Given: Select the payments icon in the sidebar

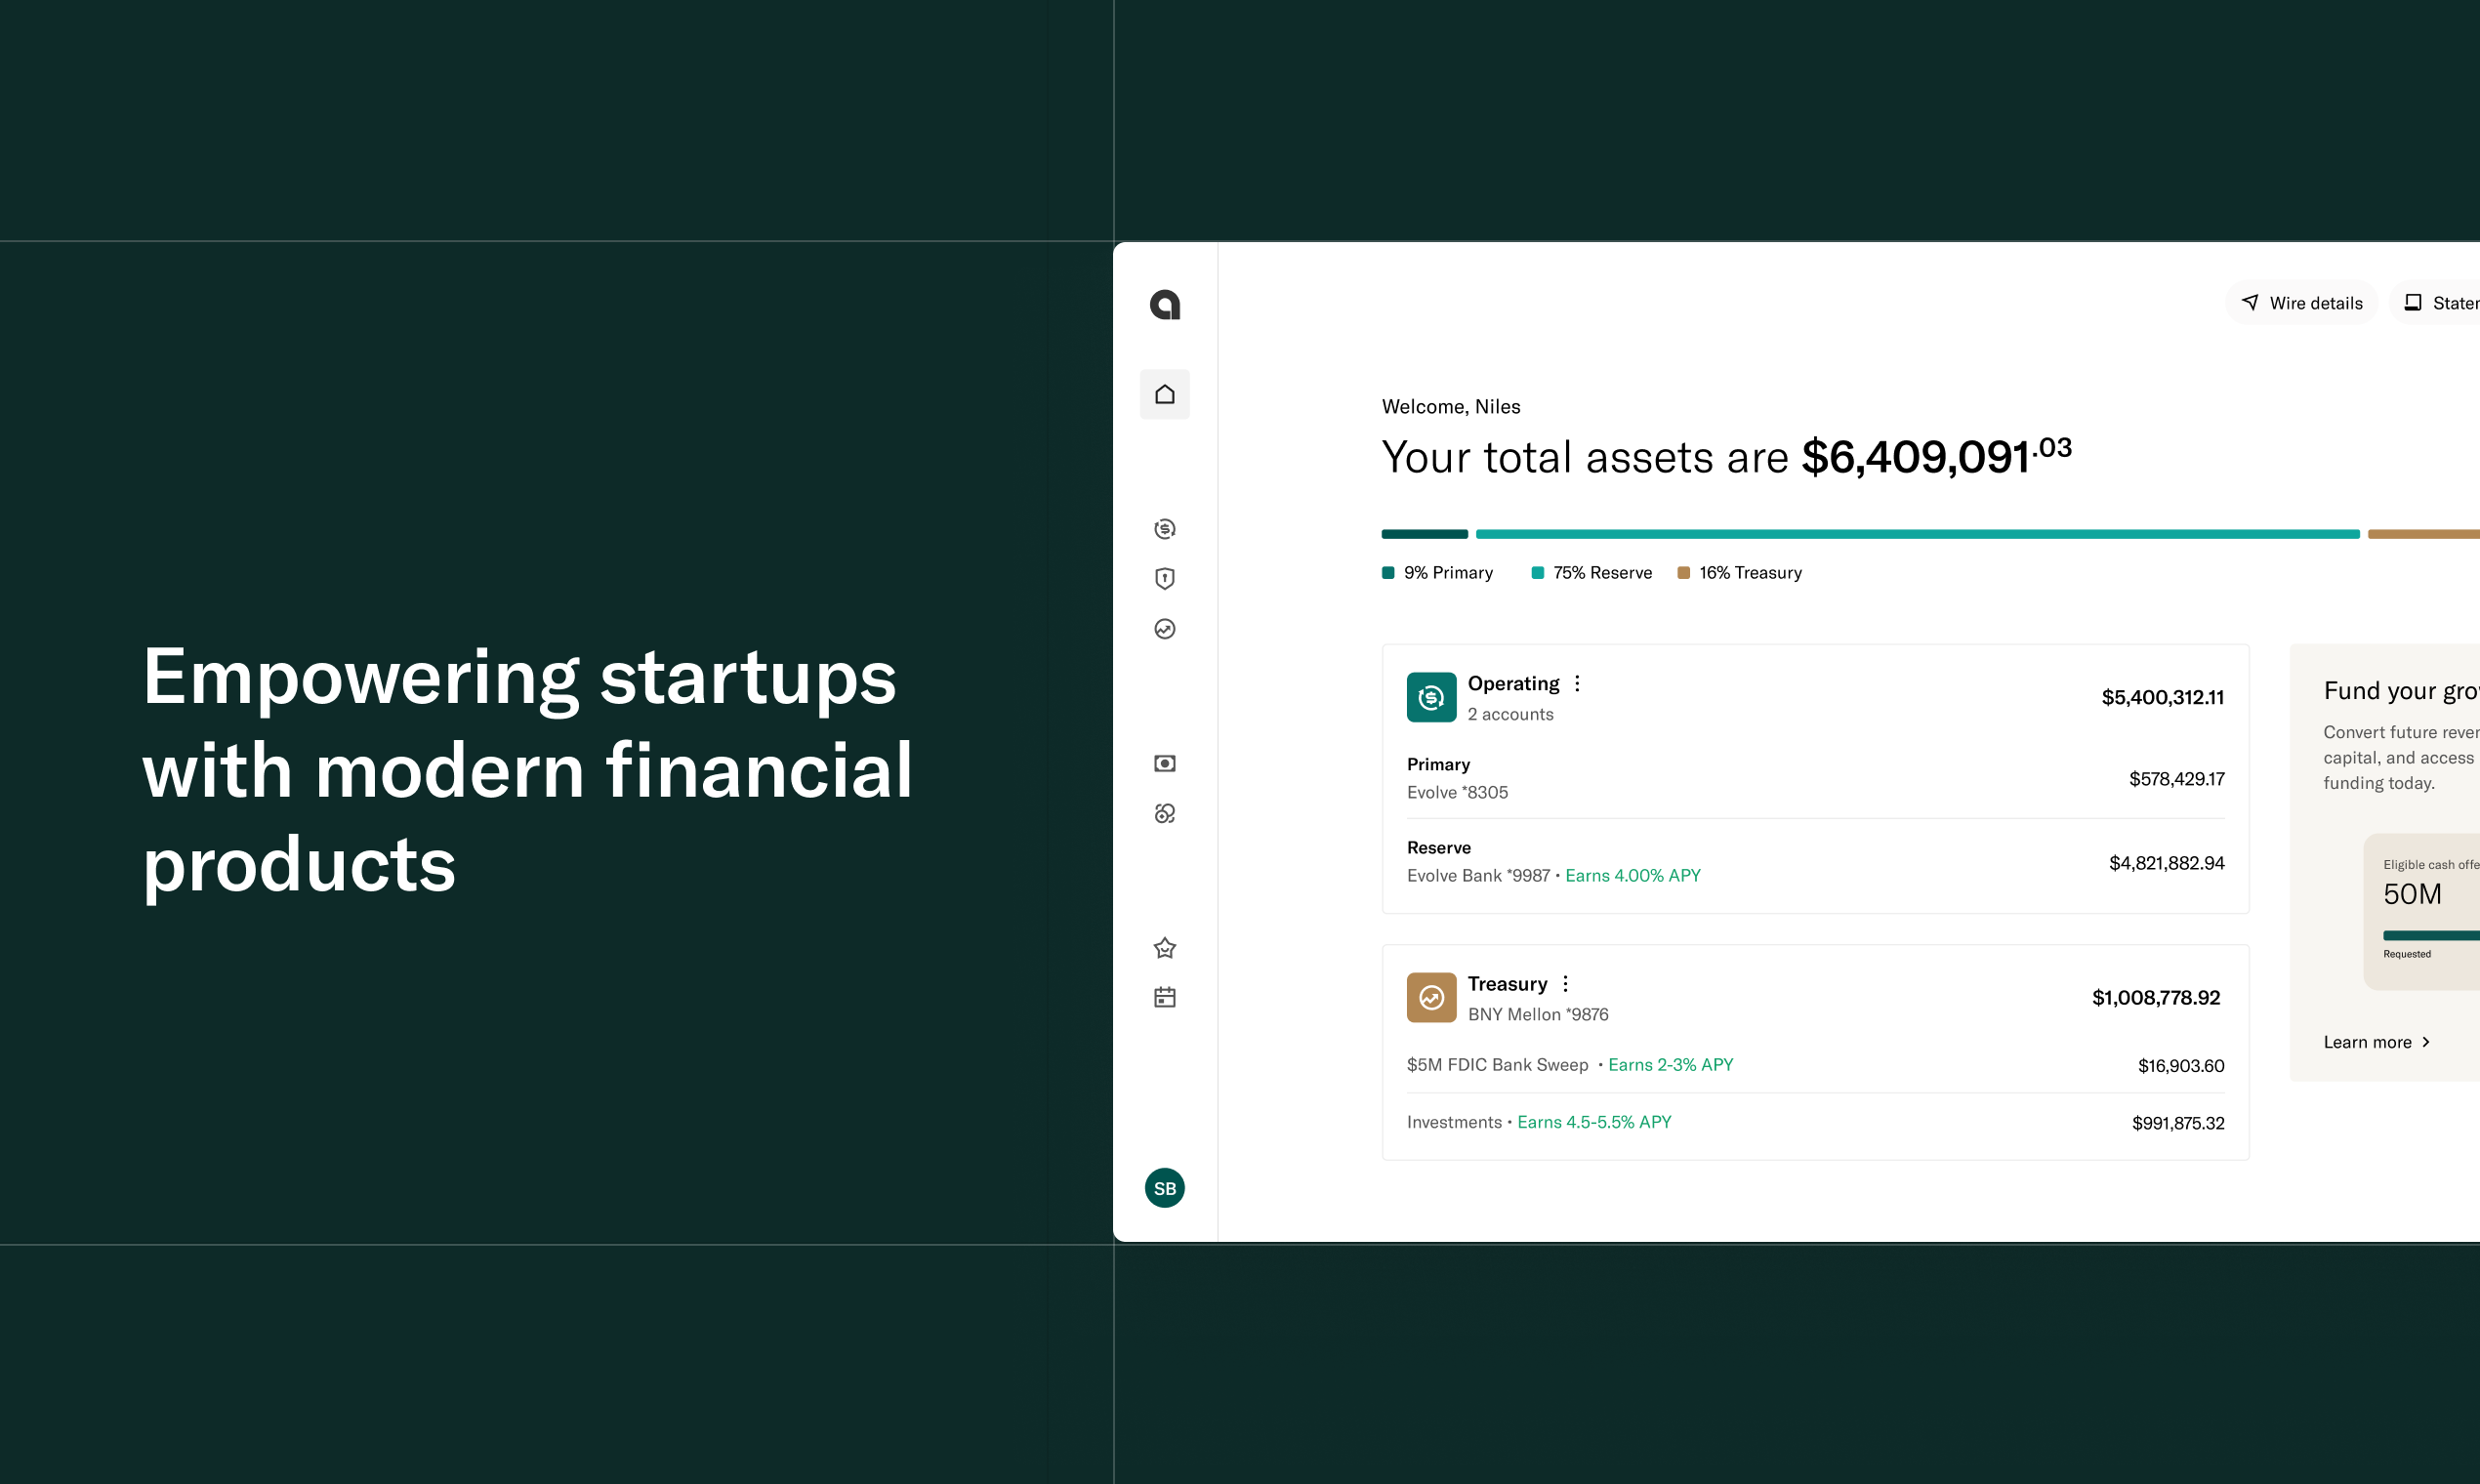Looking at the screenshot, I should tap(1164, 528).
